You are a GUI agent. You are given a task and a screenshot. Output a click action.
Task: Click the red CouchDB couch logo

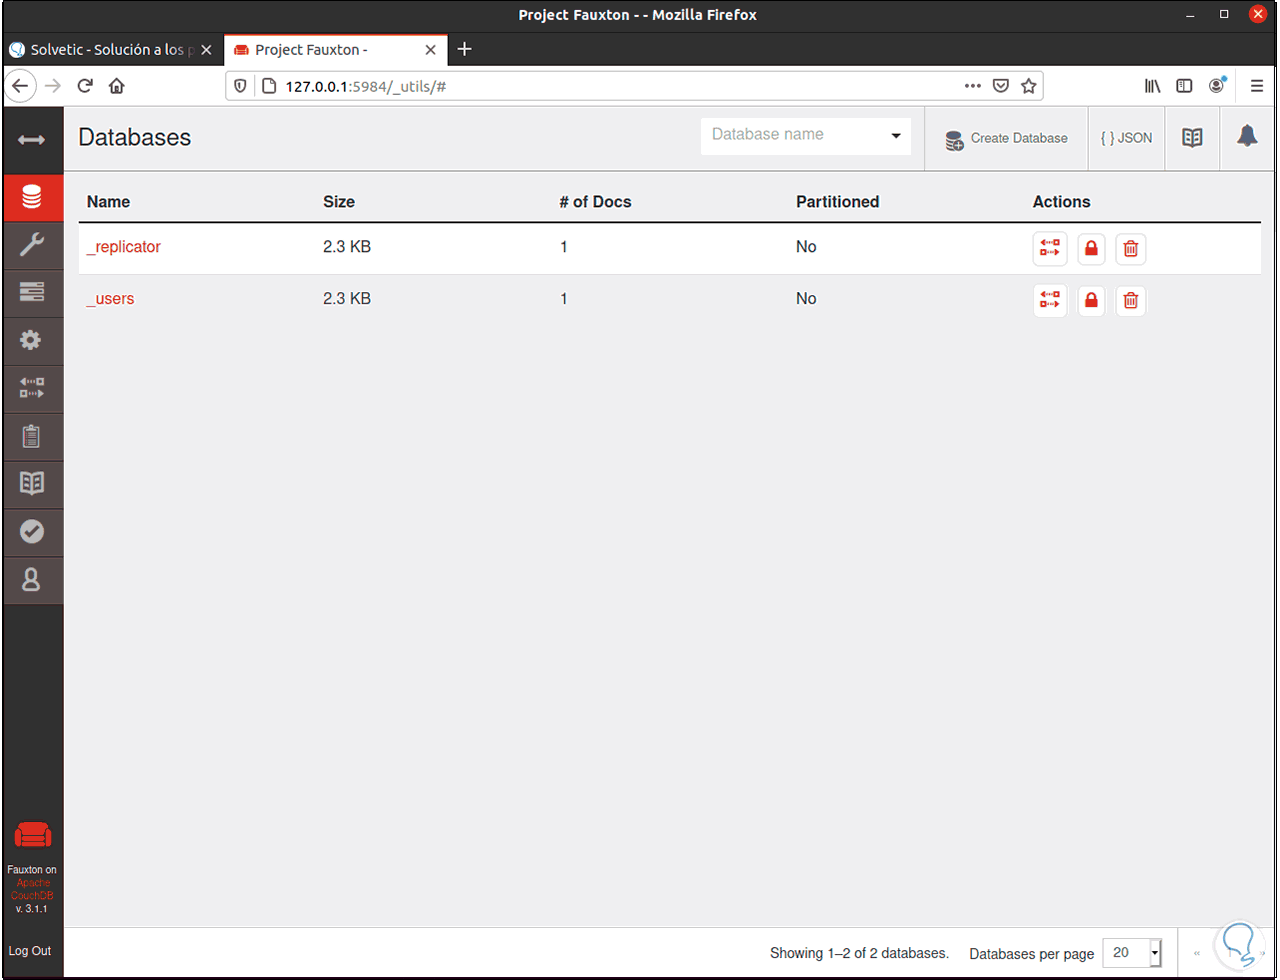coord(33,835)
